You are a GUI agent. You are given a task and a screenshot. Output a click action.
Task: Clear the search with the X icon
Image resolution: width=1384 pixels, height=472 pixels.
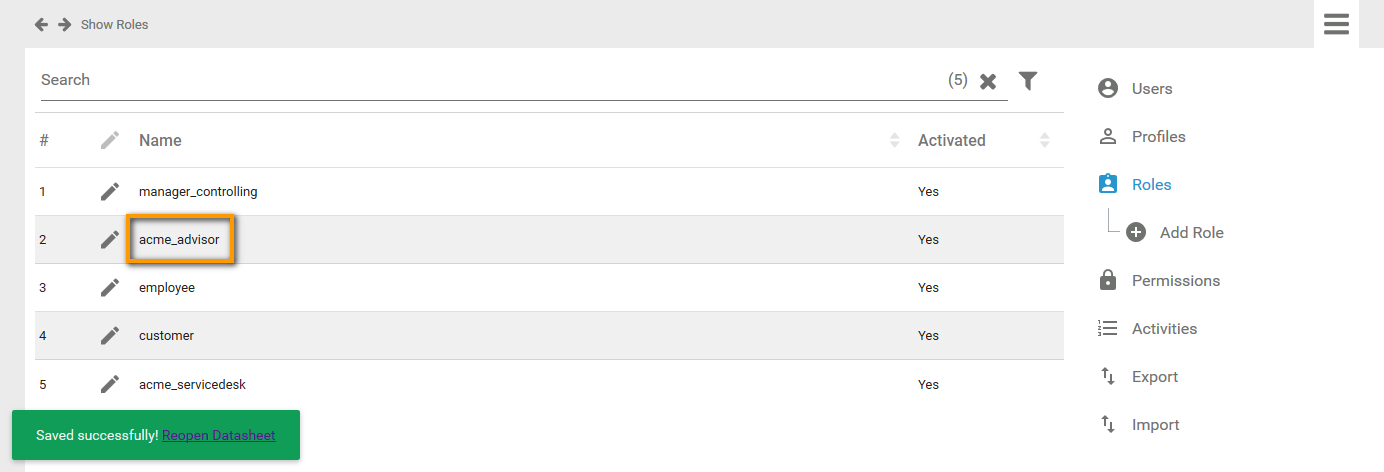point(988,81)
